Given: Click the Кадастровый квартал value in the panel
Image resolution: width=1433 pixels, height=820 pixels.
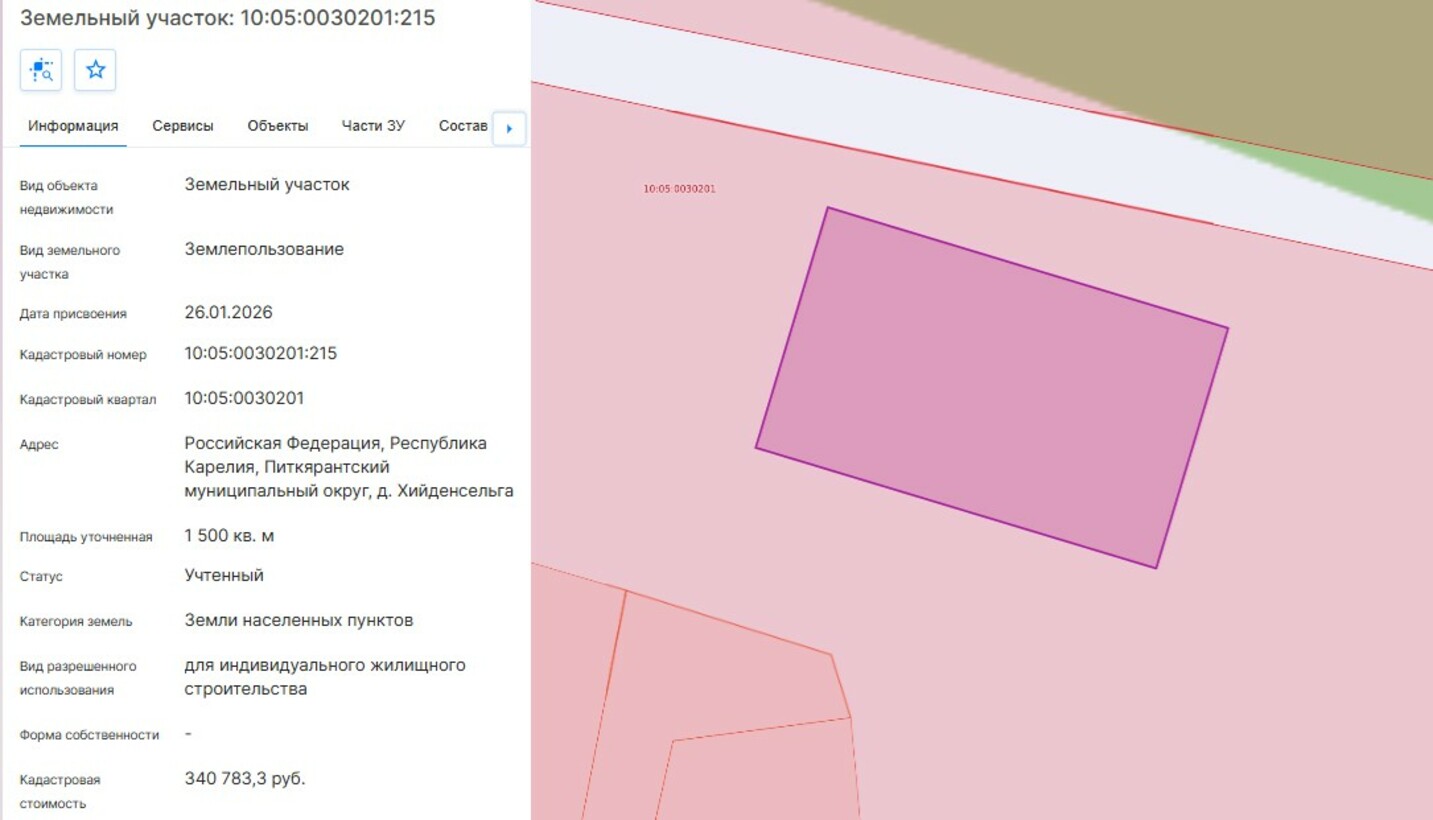Looking at the screenshot, I should (244, 398).
